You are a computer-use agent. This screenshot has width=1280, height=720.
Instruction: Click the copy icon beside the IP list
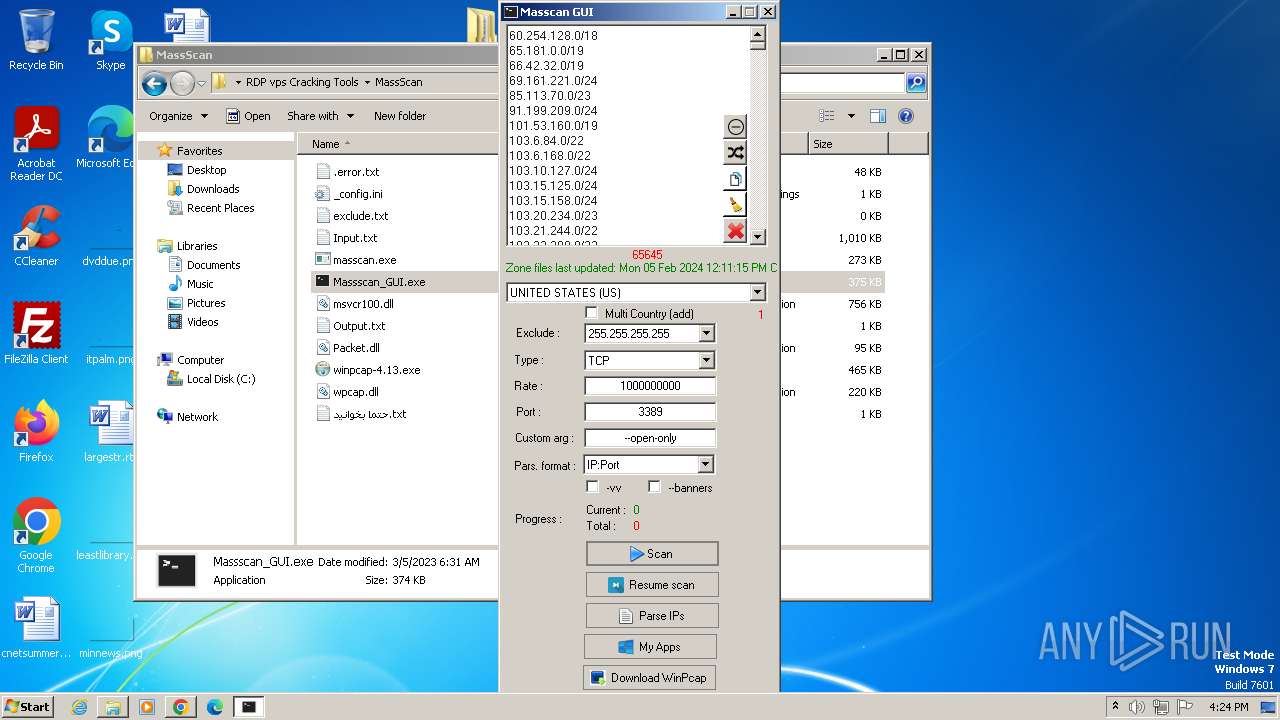click(736, 179)
